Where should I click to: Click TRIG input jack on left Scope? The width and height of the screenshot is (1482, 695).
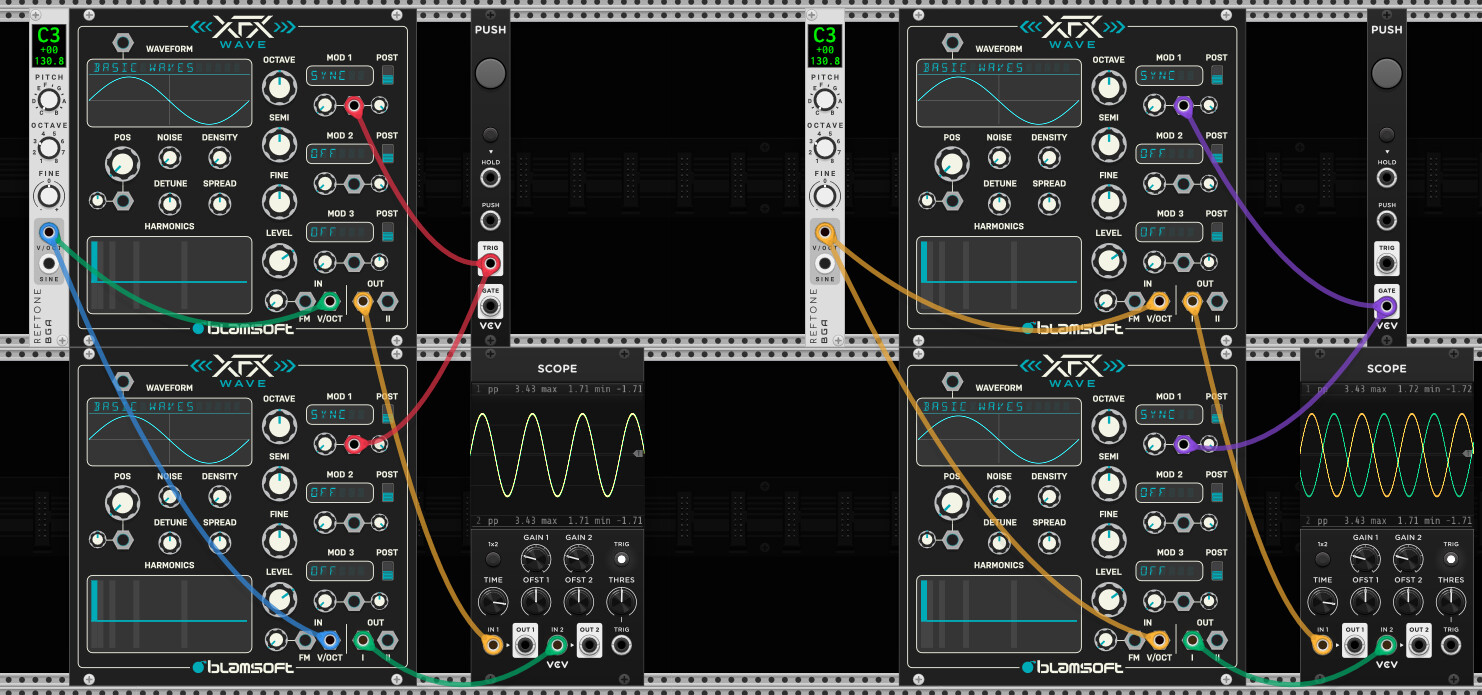621,645
